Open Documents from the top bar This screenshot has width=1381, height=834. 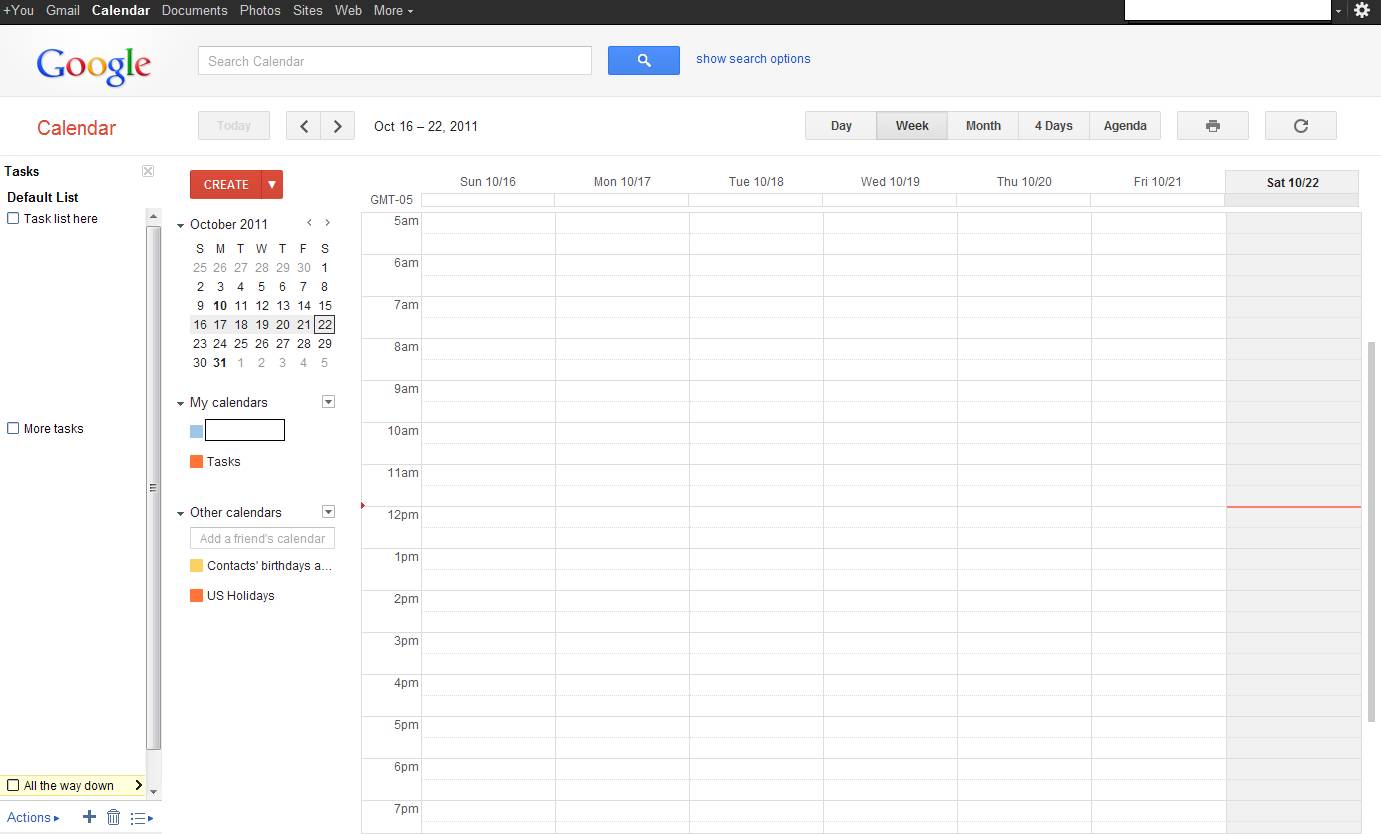[x=194, y=10]
